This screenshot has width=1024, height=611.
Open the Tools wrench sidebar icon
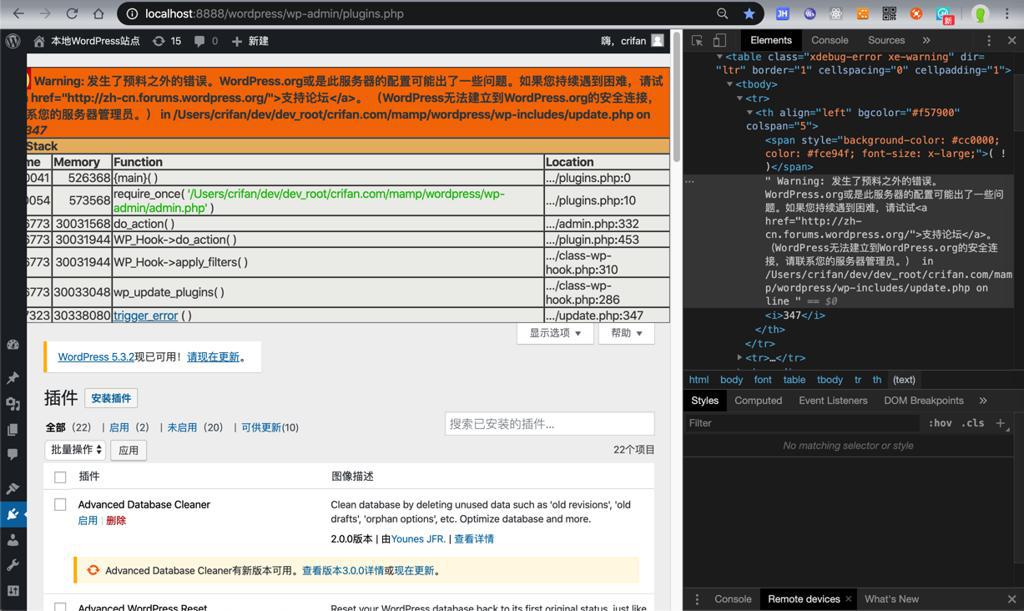click(x=13, y=565)
